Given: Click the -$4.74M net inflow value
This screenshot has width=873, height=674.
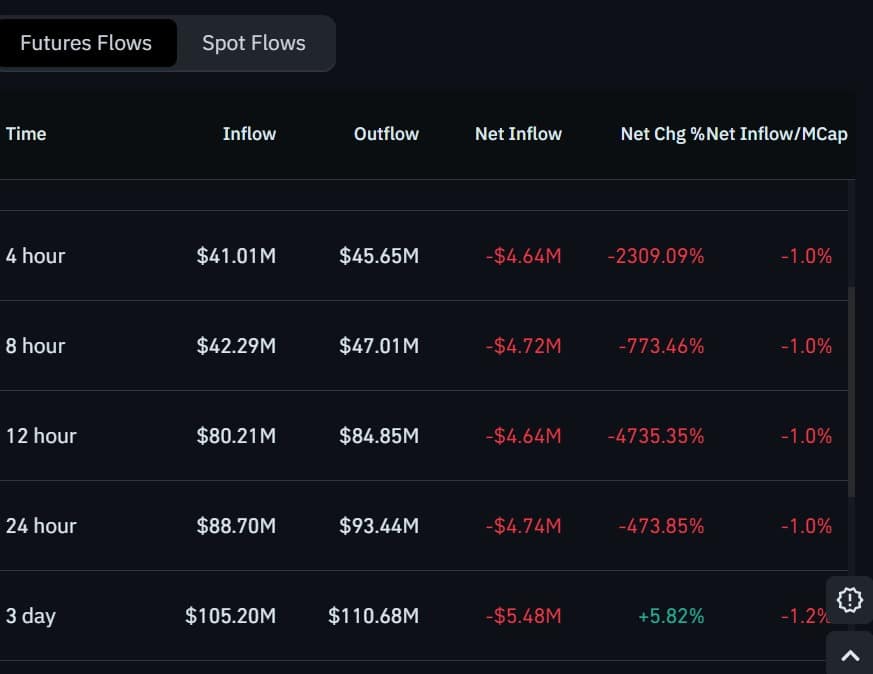Looking at the screenshot, I should tap(523, 526).
